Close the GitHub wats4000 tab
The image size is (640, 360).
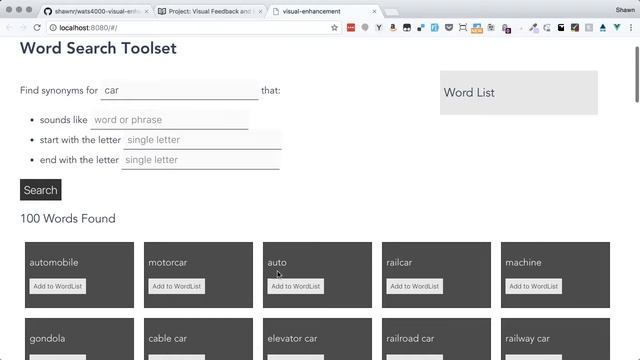coord(147,11)
